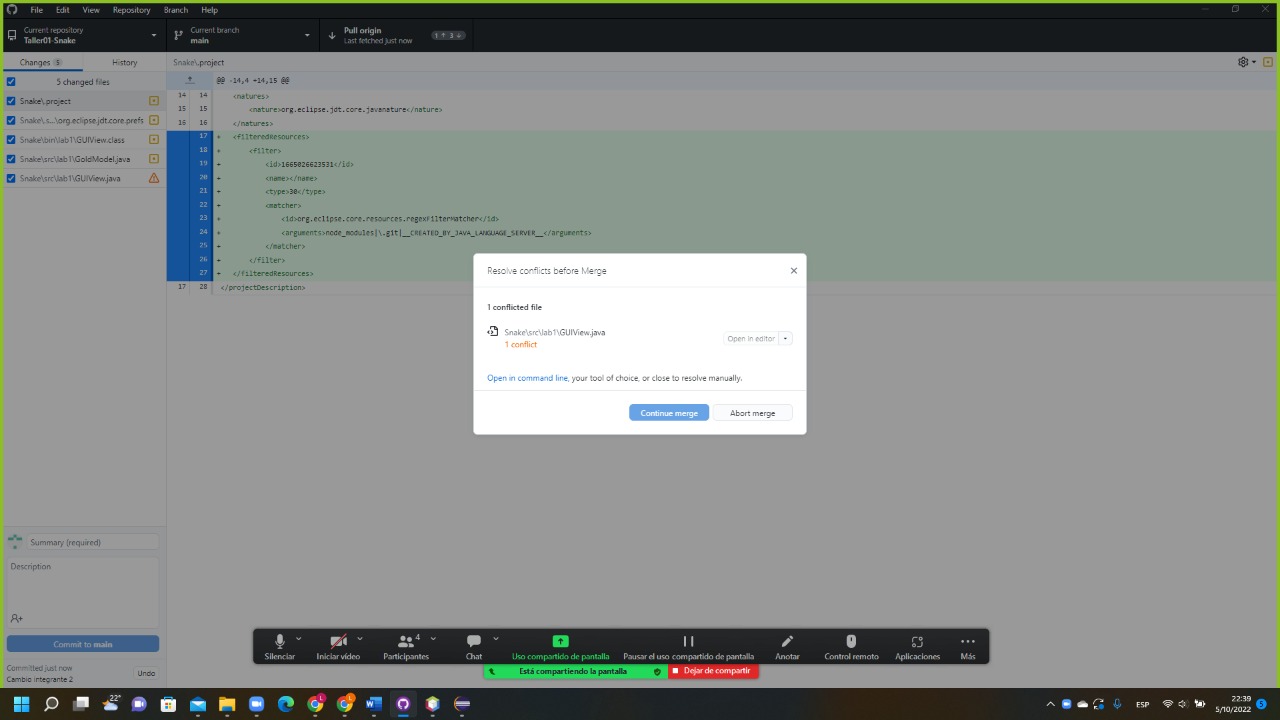Open the conflict in command line
This screenshot has height=720, width=1280.
(x=527, y=377)
